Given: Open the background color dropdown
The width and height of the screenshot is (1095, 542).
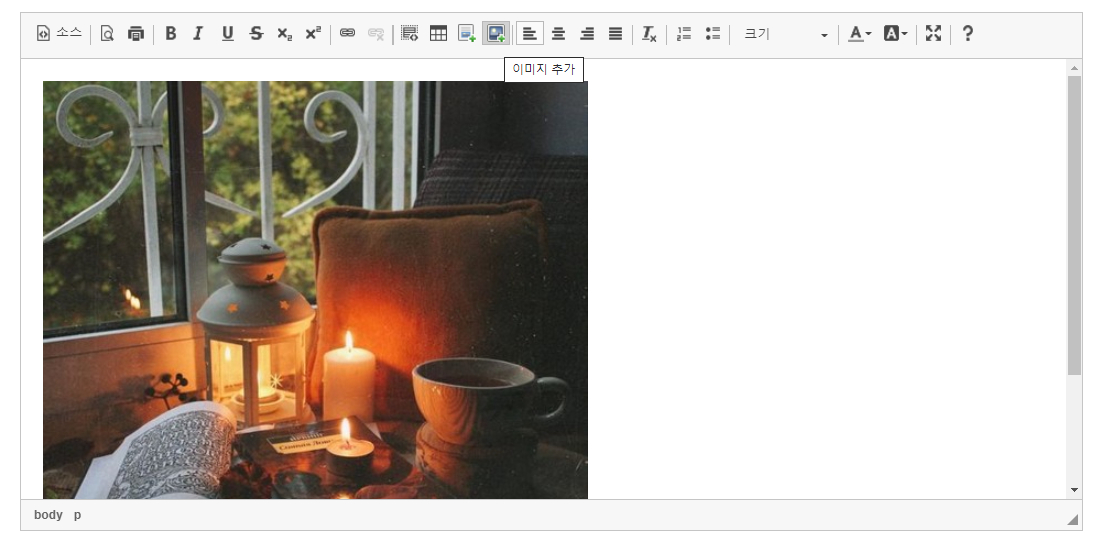Looking at the screenshot, I should pyautogui.click(x=895, y=34).
